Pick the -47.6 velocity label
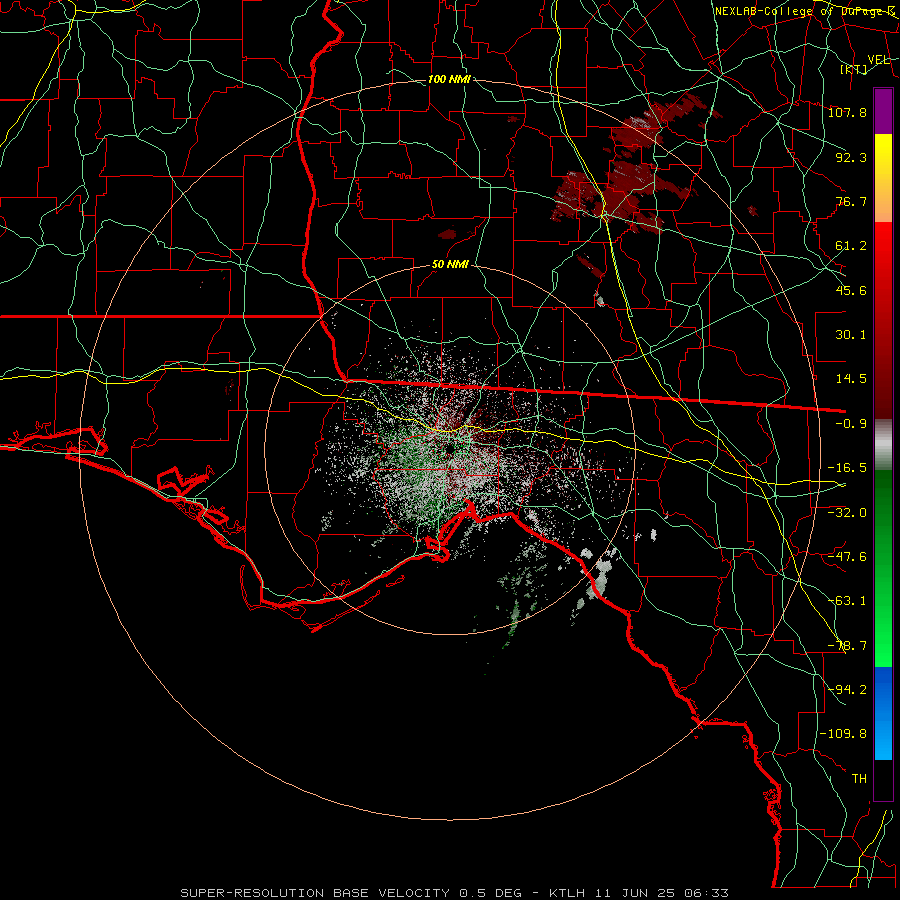This screenshot has width=900, height=900. [x=847, y=557]
